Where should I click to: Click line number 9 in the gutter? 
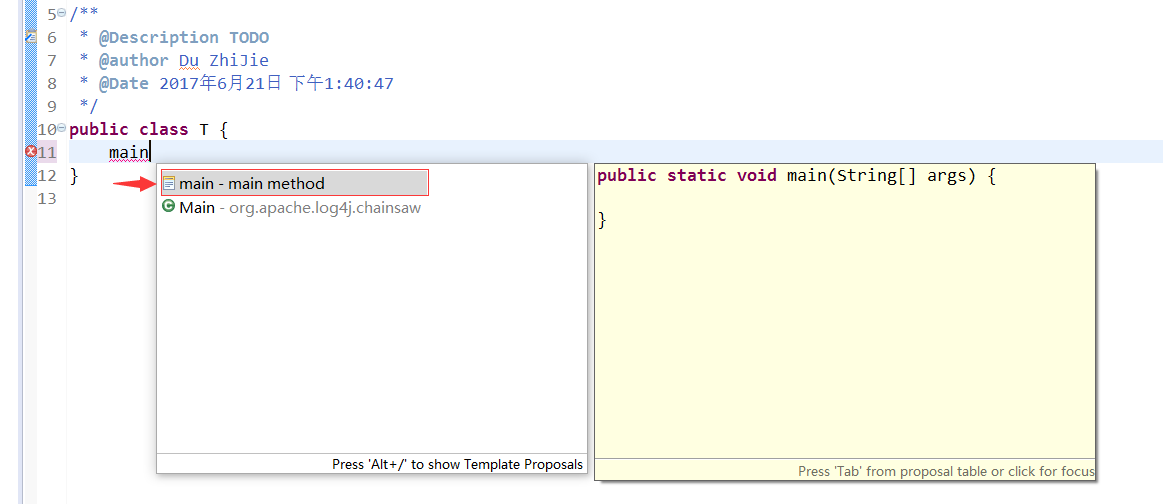[51, 106]
